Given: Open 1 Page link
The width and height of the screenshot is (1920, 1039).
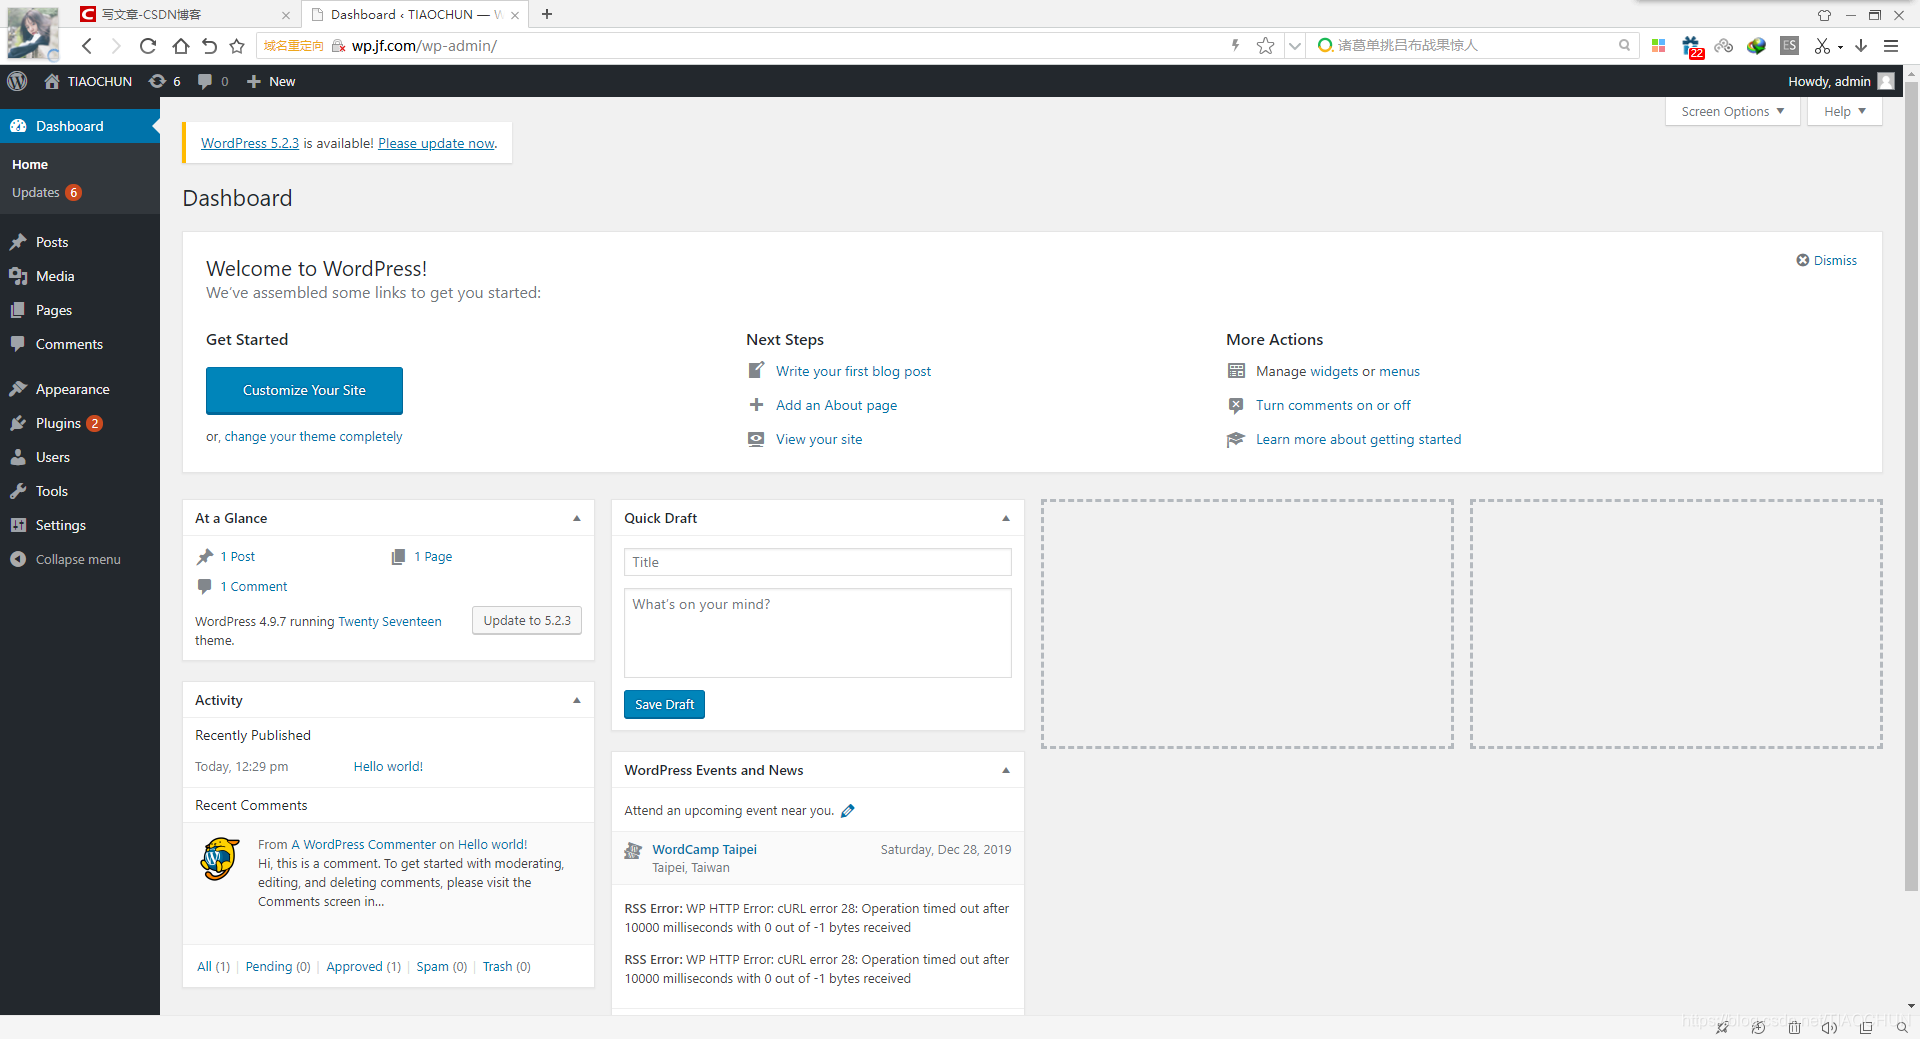Looking at the screenshot, I should pos(433,556).
